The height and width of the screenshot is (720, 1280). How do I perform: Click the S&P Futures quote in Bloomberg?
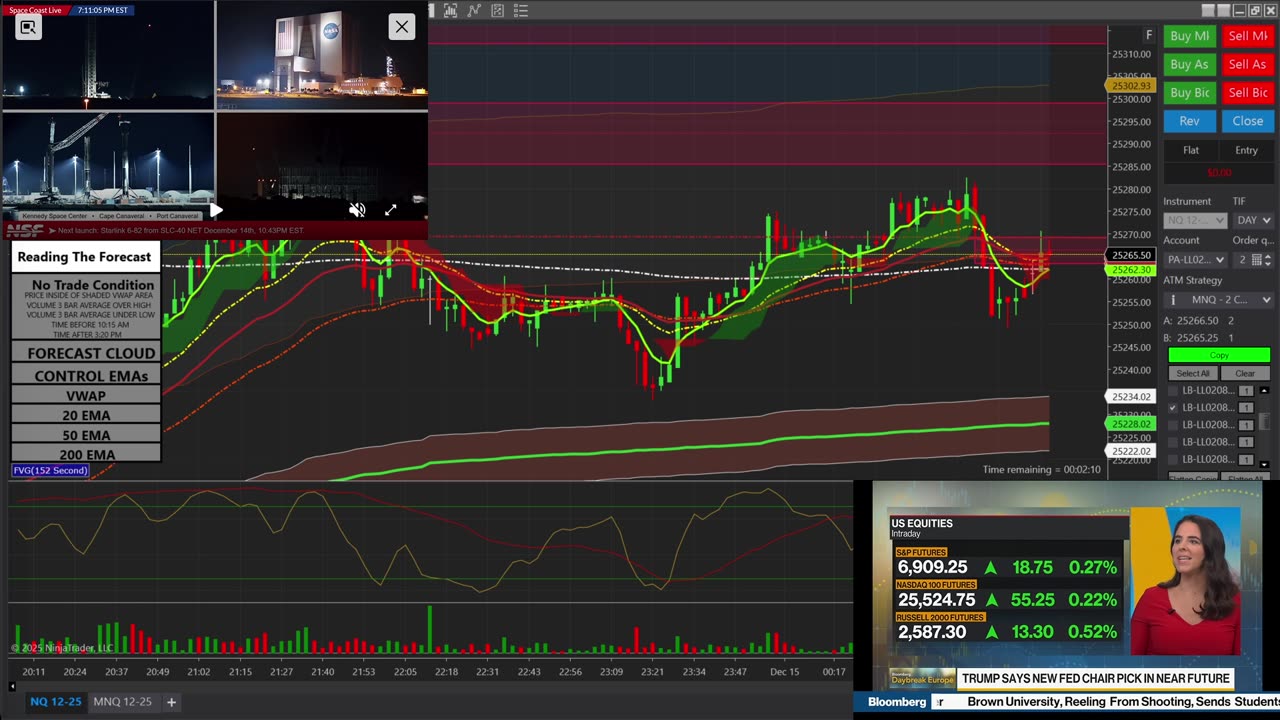[1007, 563]
